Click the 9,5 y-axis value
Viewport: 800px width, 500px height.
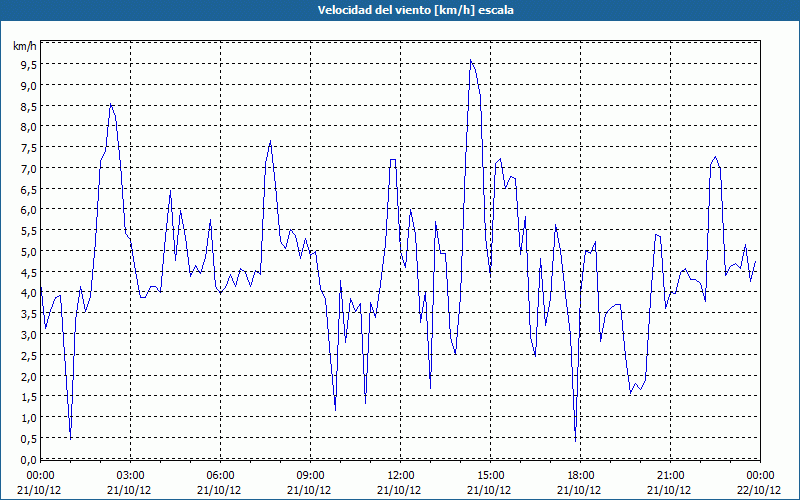click(29, 64)
